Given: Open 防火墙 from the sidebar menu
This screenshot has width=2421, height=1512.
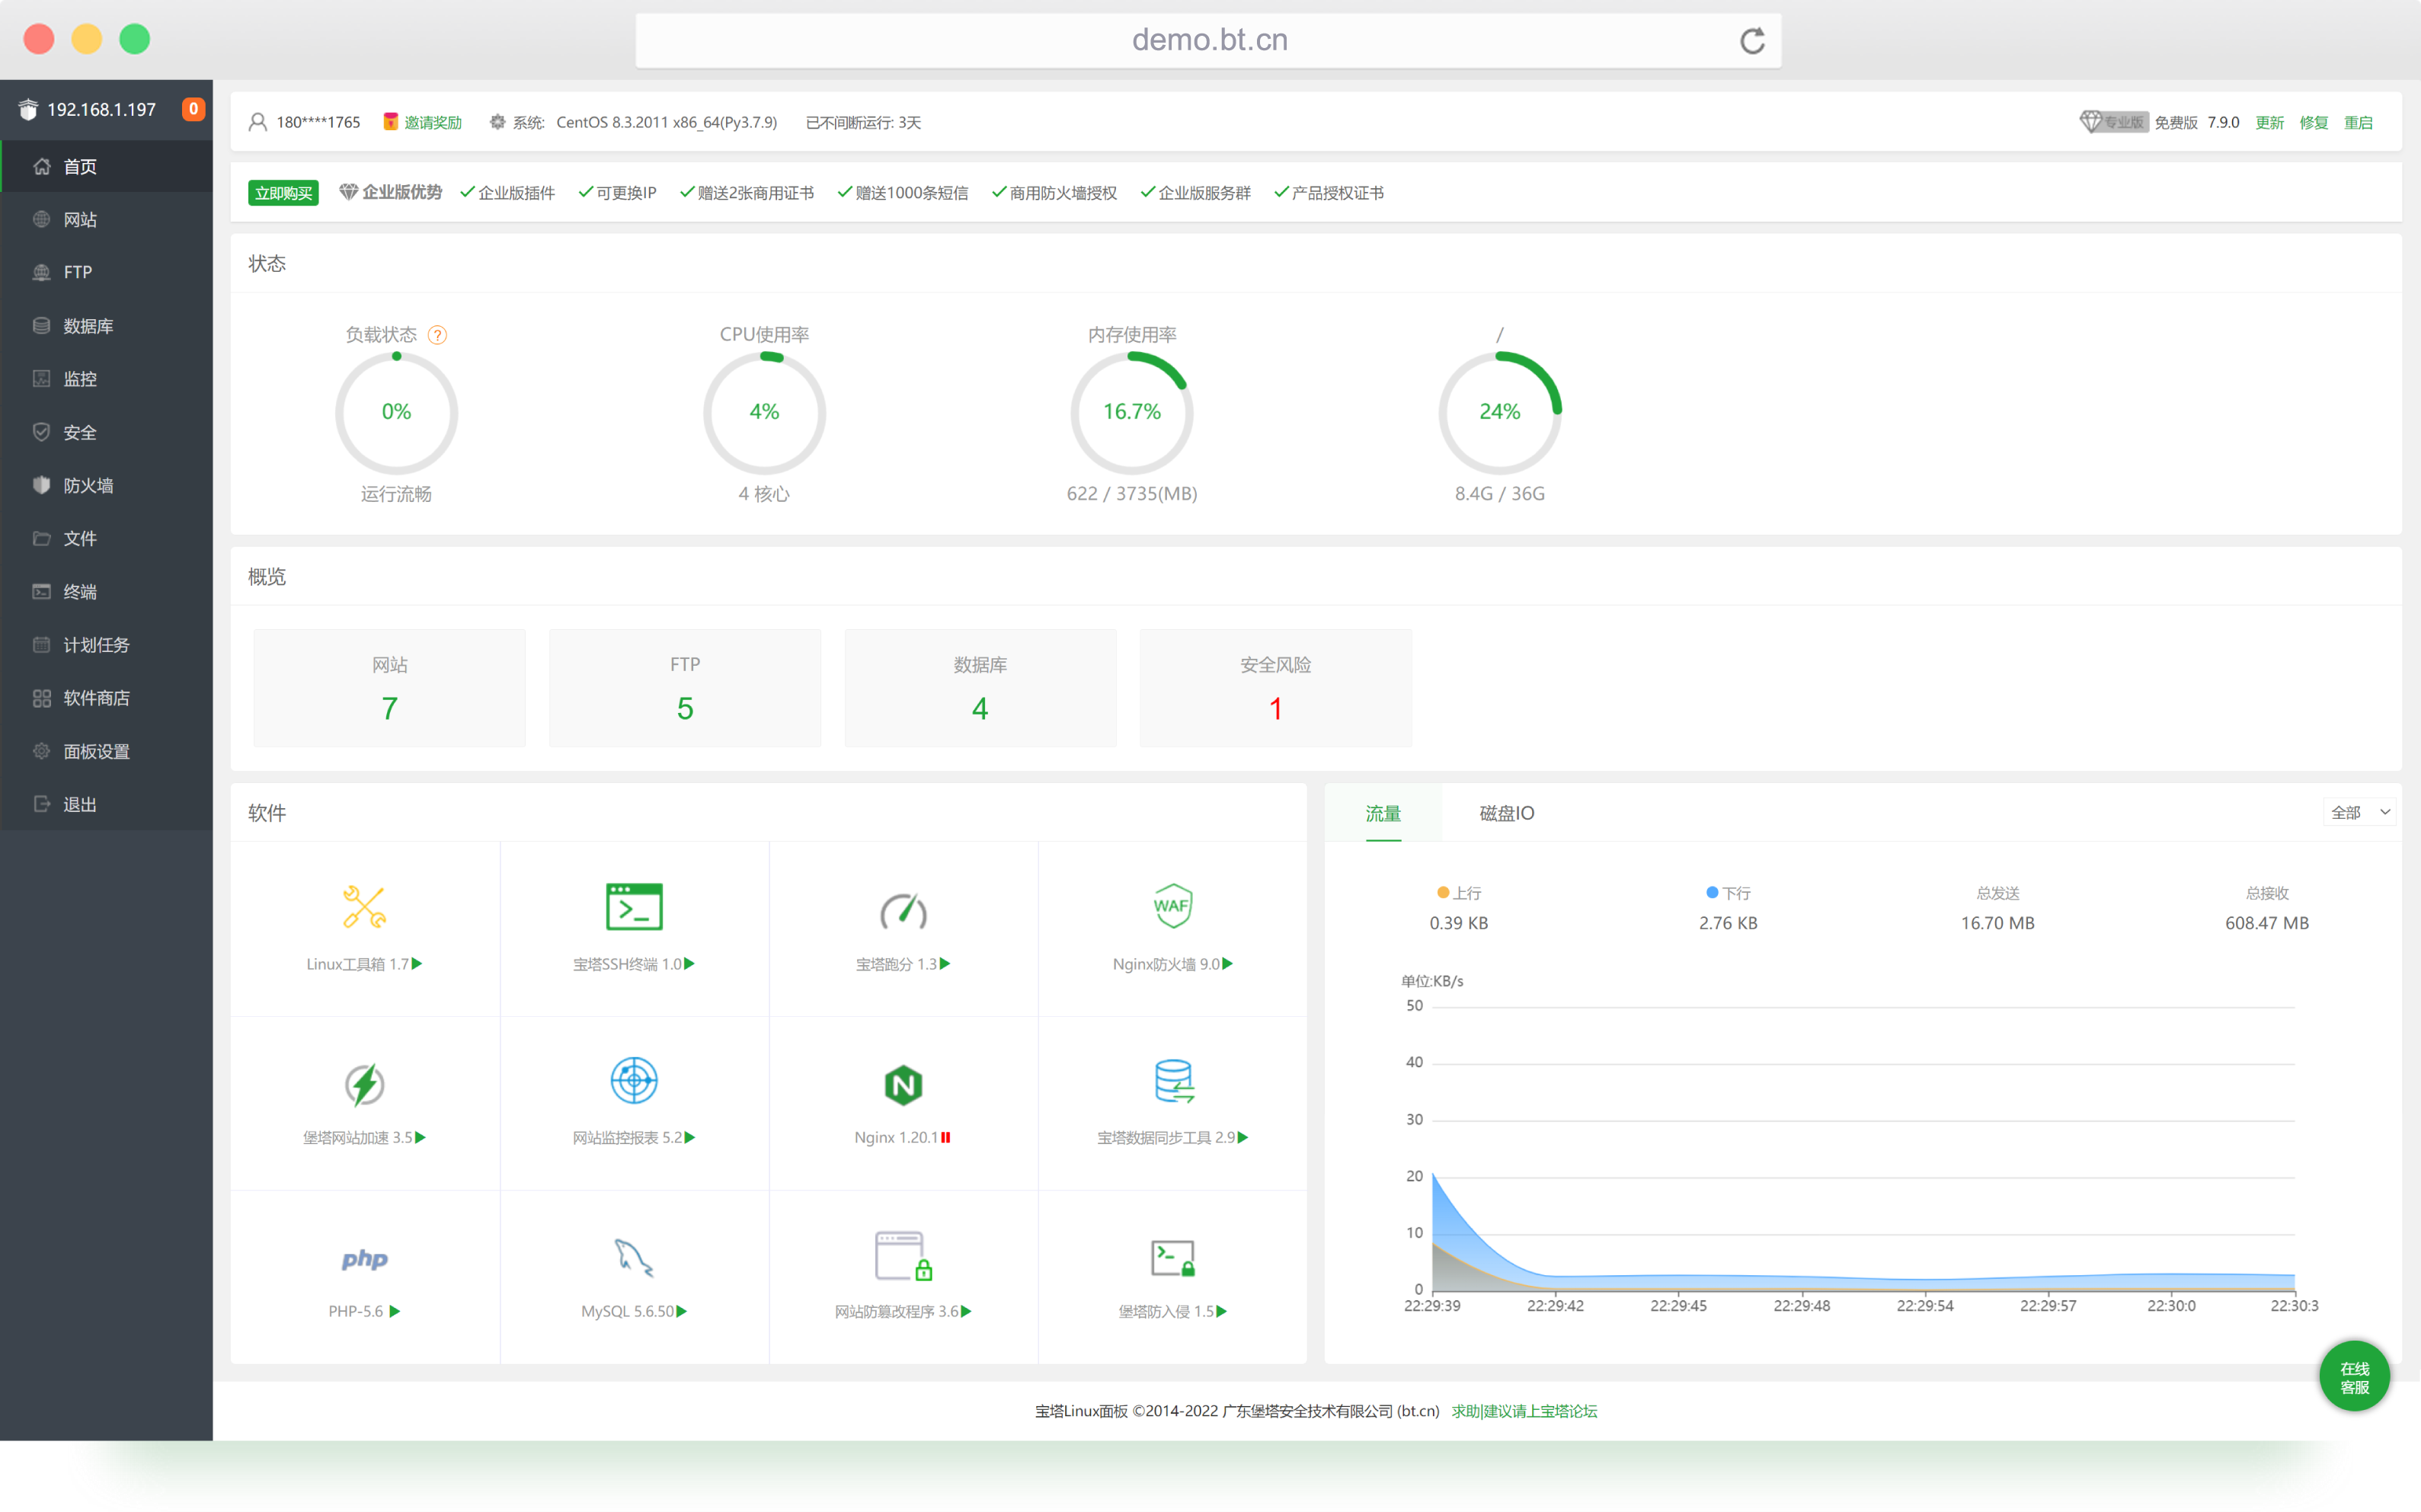Looking at the screenshot, I should (x=88, y=485).
